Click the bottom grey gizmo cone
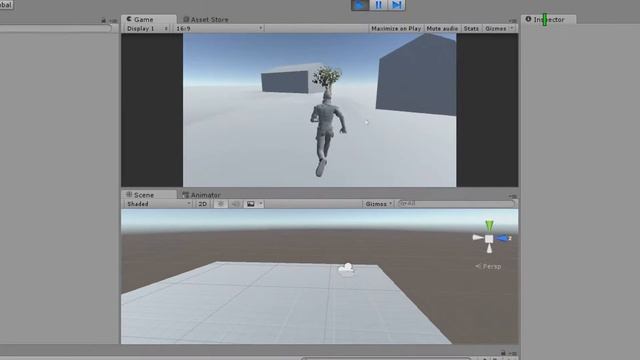Screen dimensions: 640x360 coord(489,248)
